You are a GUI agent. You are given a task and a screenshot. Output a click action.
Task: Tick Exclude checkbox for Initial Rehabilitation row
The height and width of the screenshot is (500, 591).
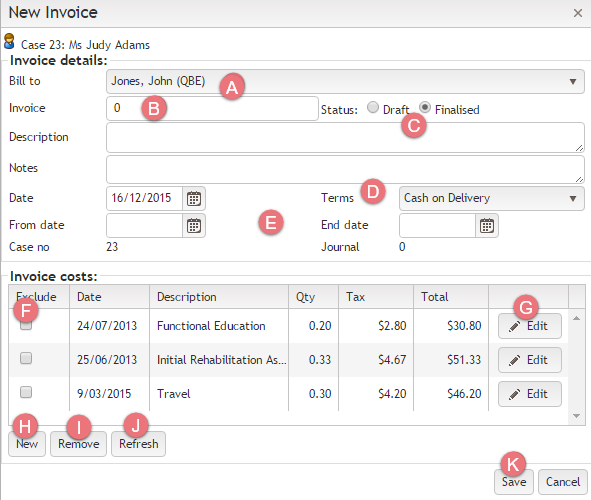tap(26, 358)
